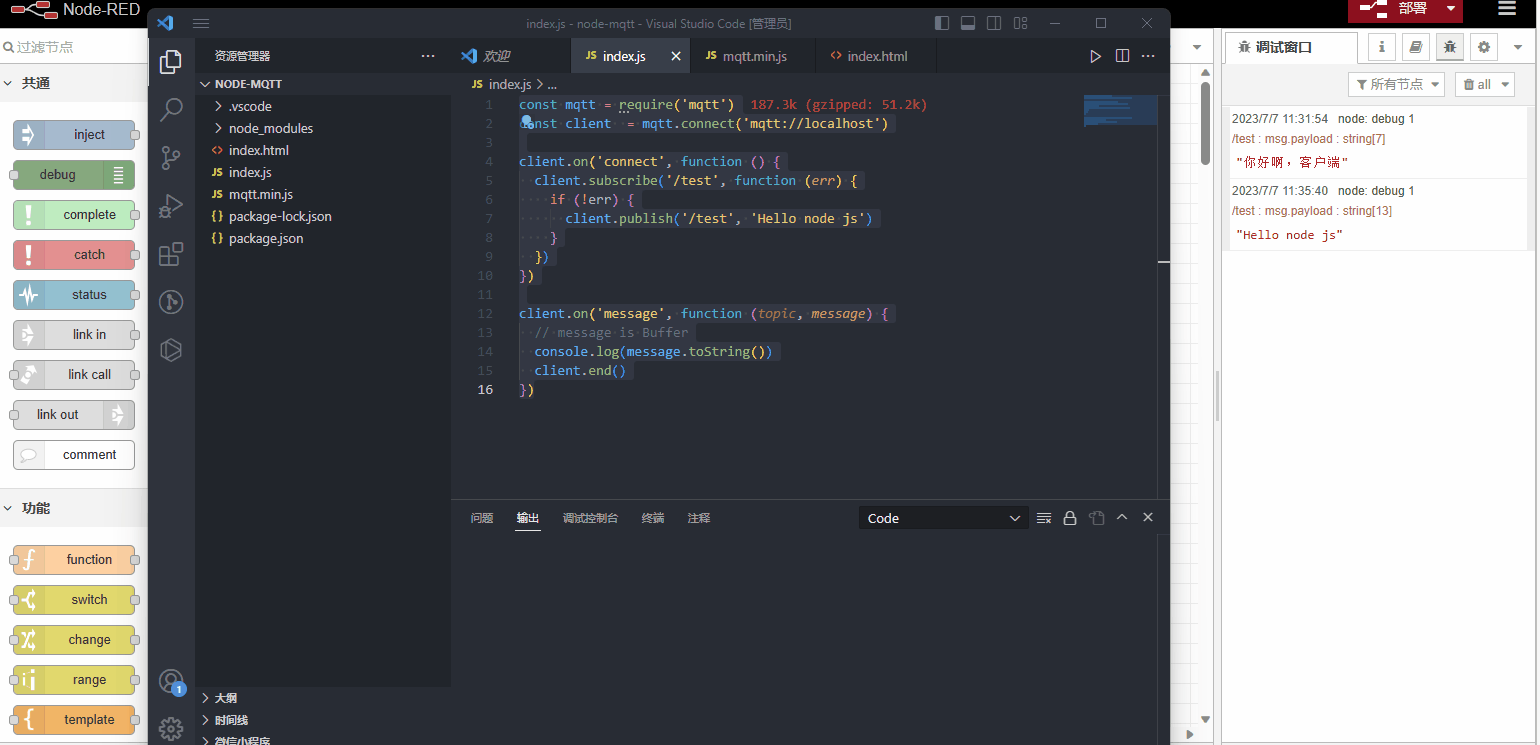1540x745 pixels.
Task: Open the Comments panel tab
Action: [699, 518]
